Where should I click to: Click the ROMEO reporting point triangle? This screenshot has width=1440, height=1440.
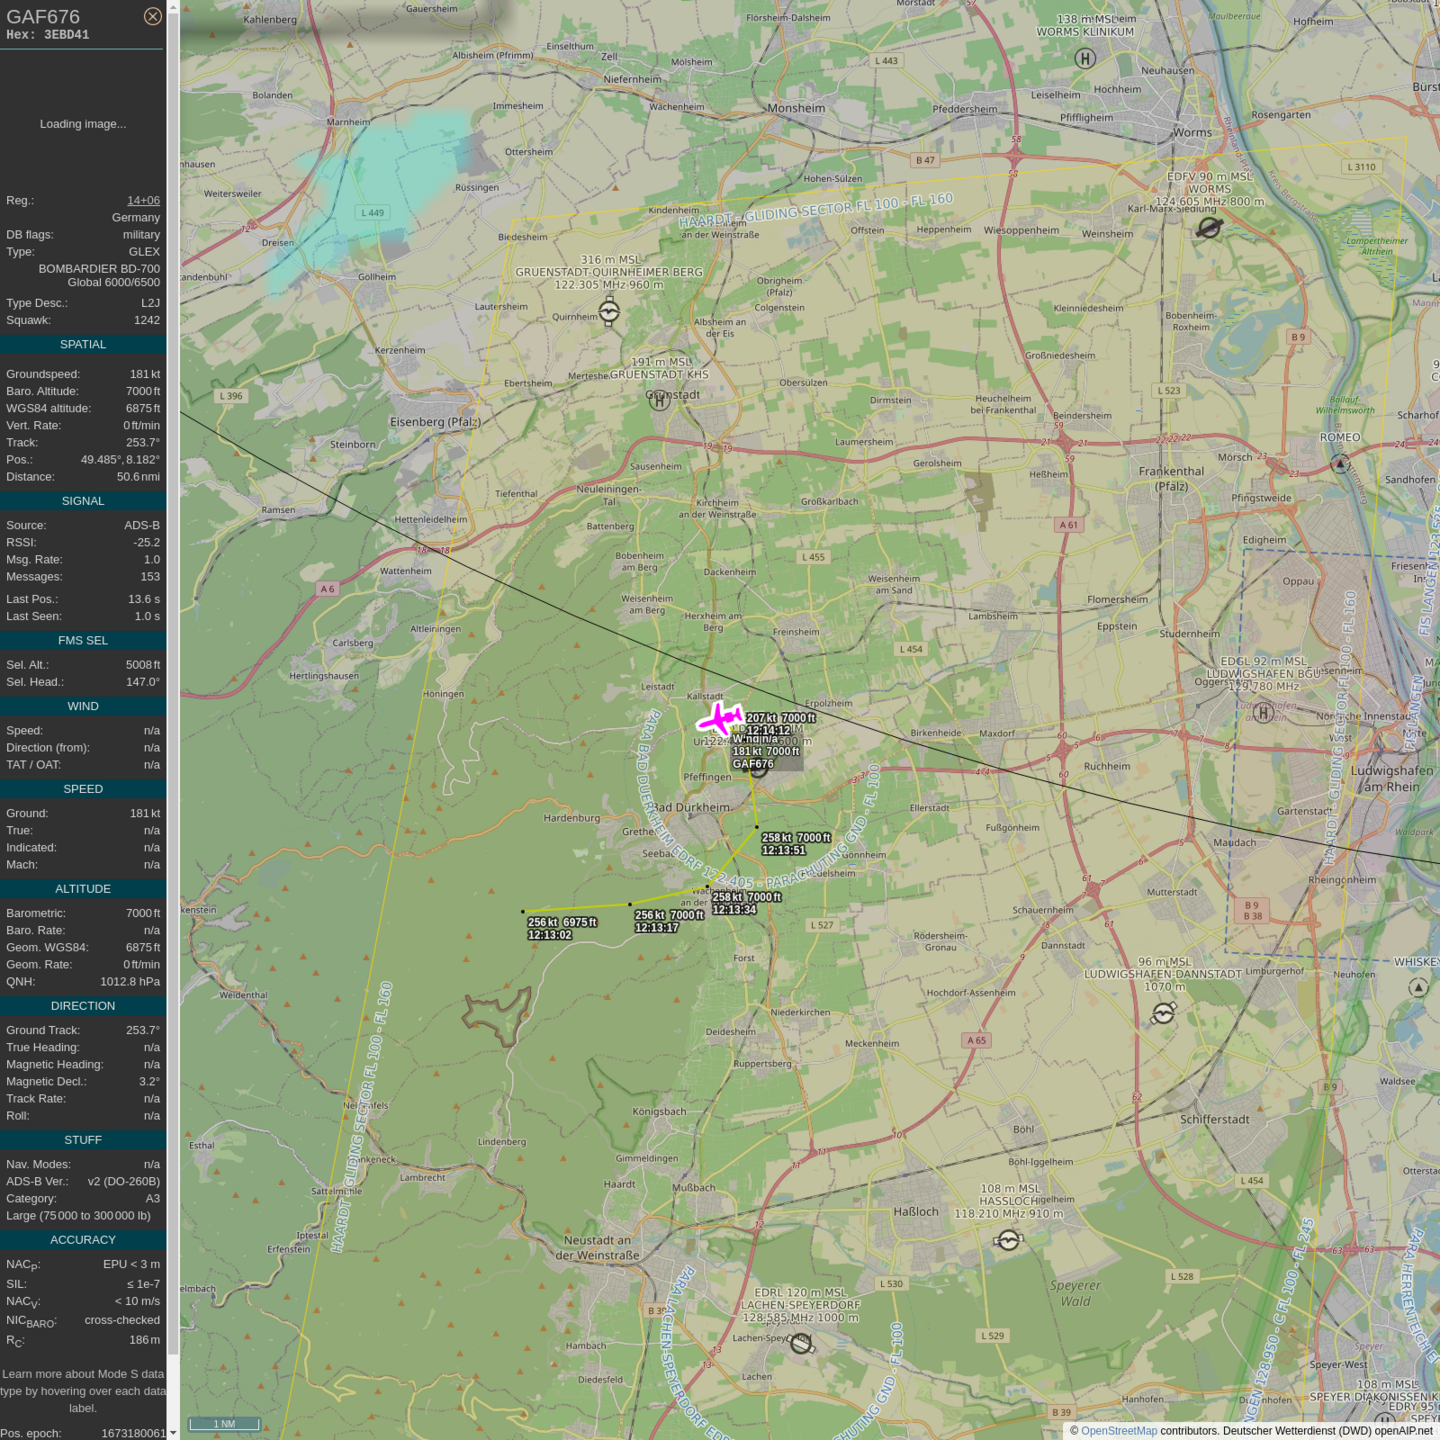coord(1340,463)
